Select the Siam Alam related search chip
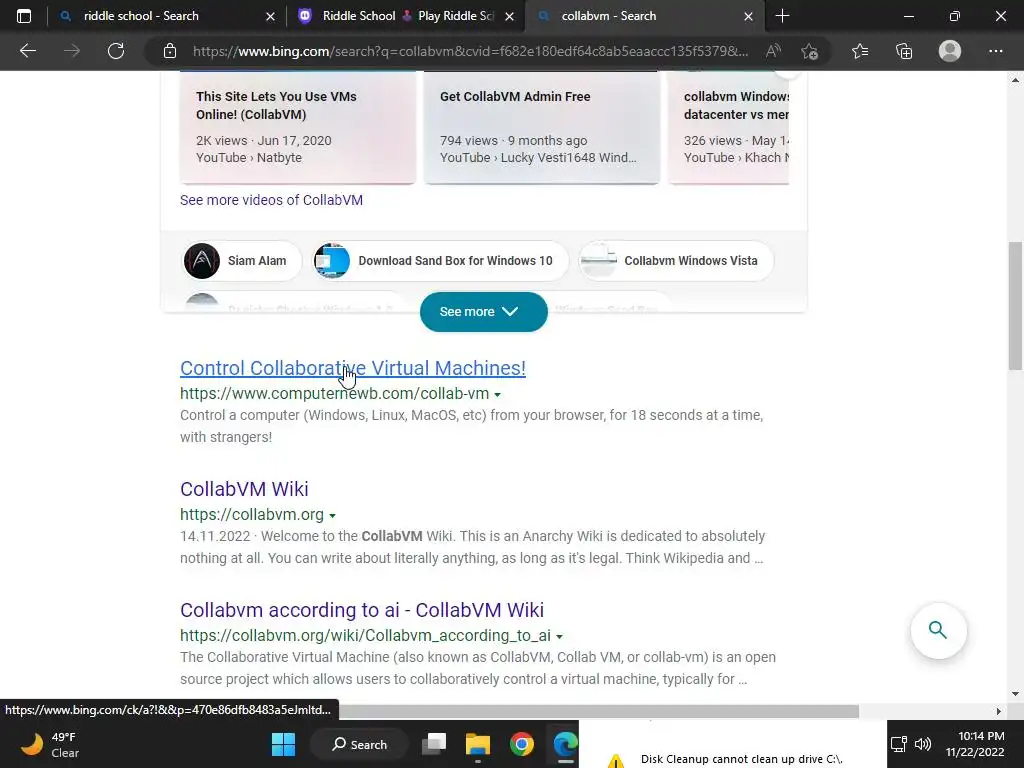Image resolution: width=1024 pixels, height=768 pixels. (242, 261)
